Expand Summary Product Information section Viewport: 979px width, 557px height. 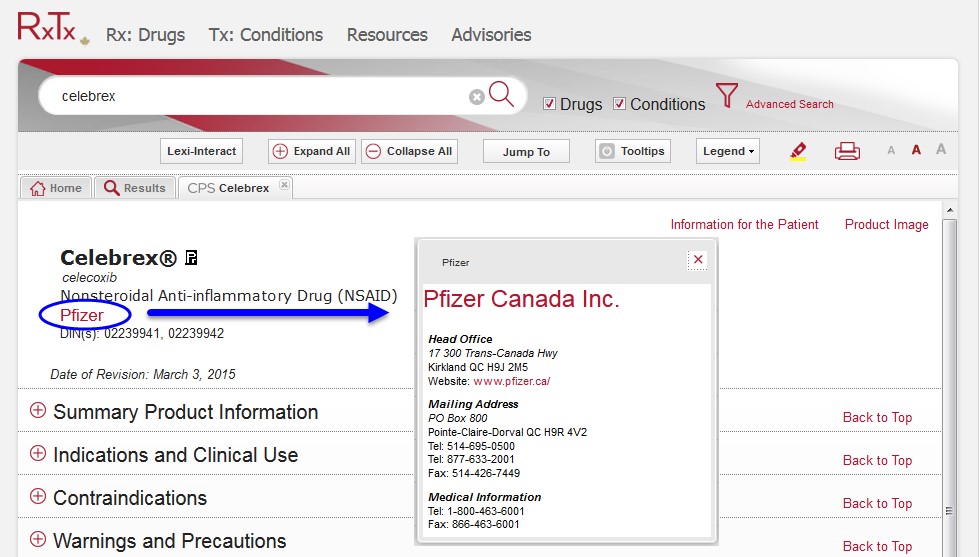pos(38,410)
